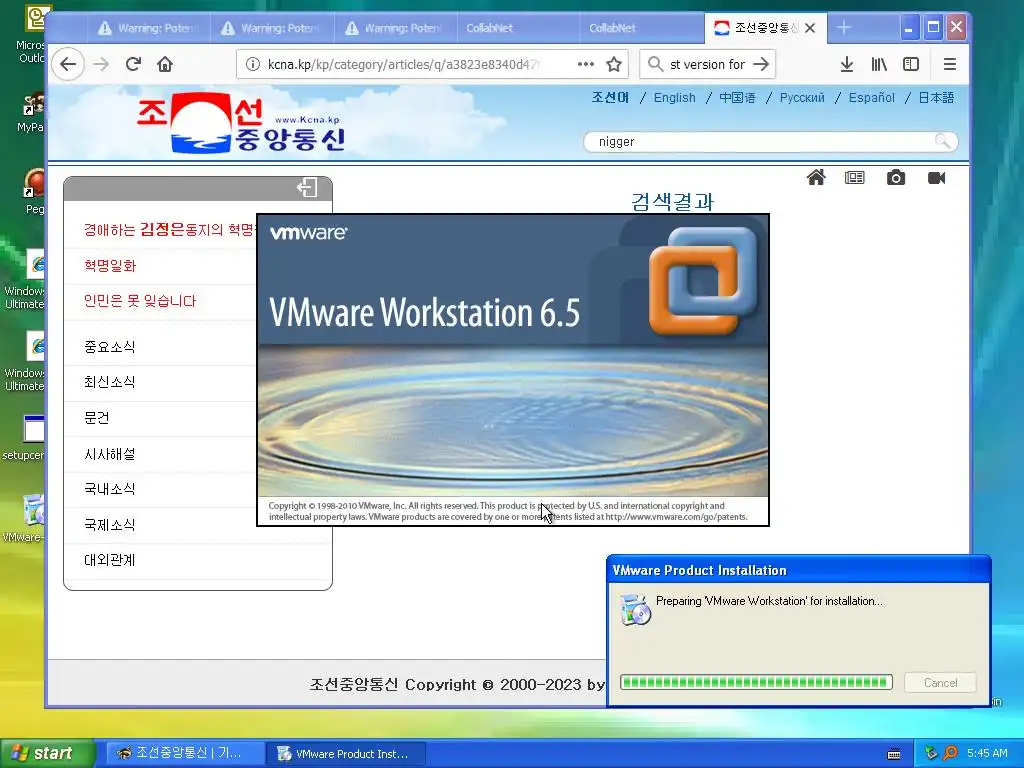
Task: Bookmark this page with the star
Action: click(614, 64)
